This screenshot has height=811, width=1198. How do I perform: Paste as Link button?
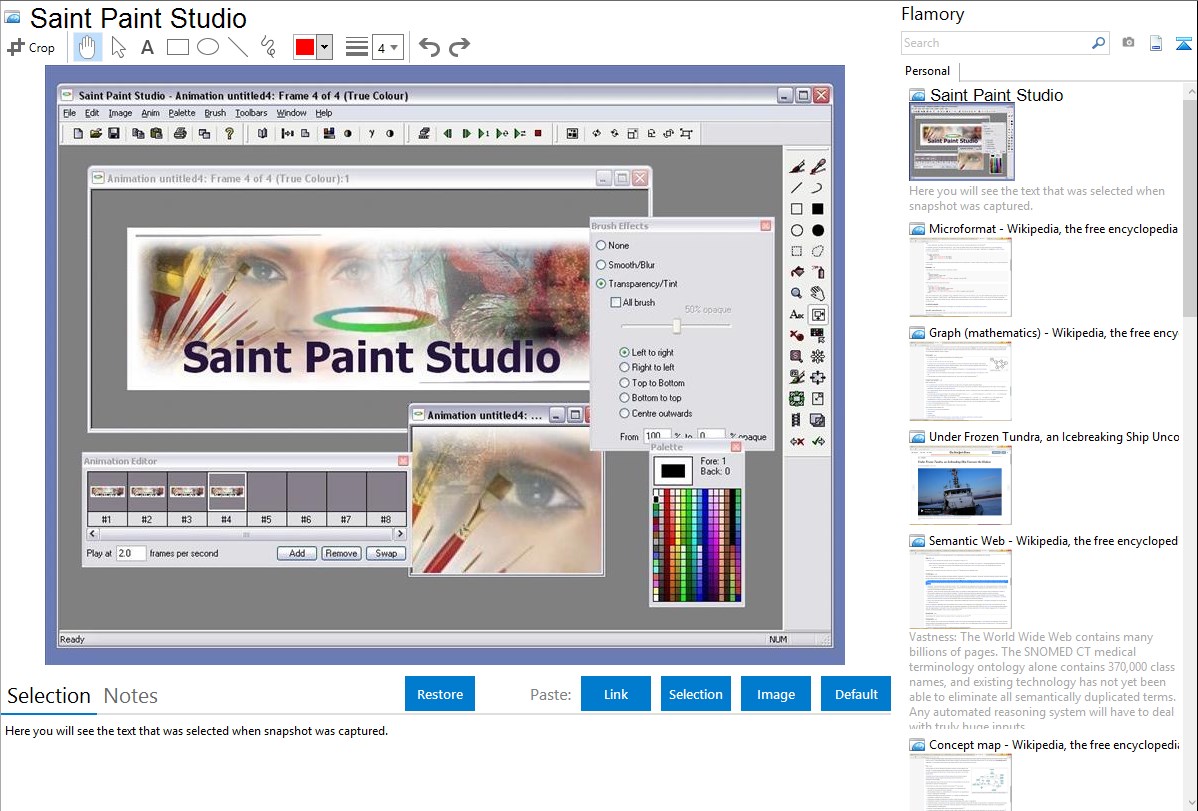pos(616,694)
